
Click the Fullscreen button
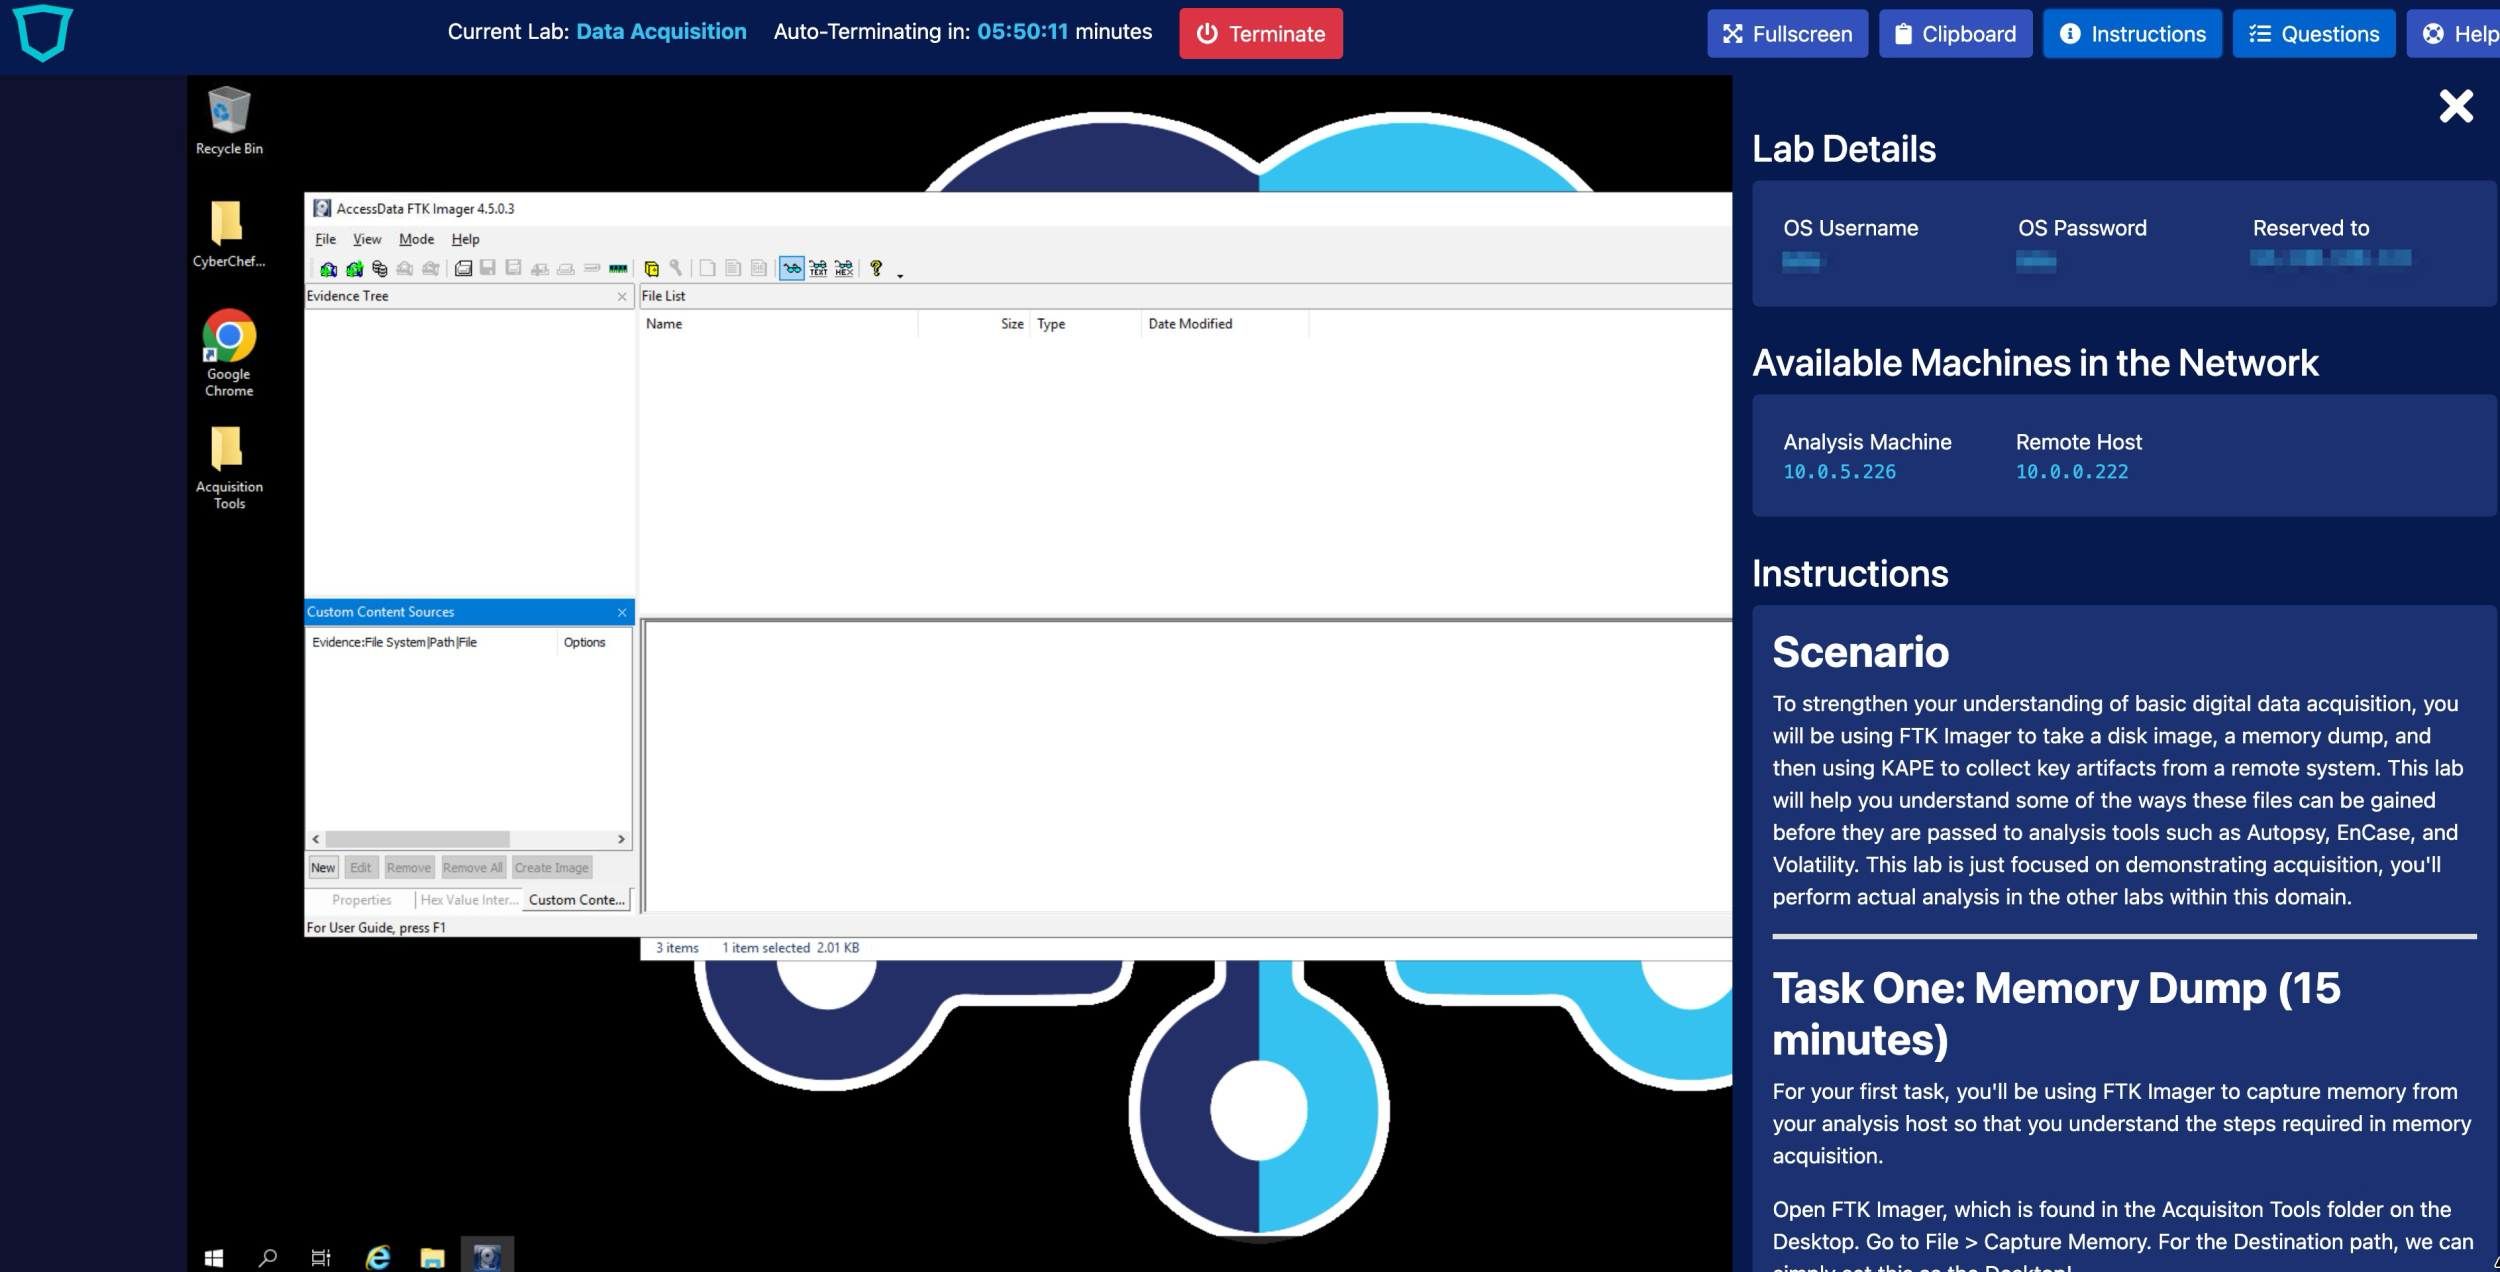1787,34
